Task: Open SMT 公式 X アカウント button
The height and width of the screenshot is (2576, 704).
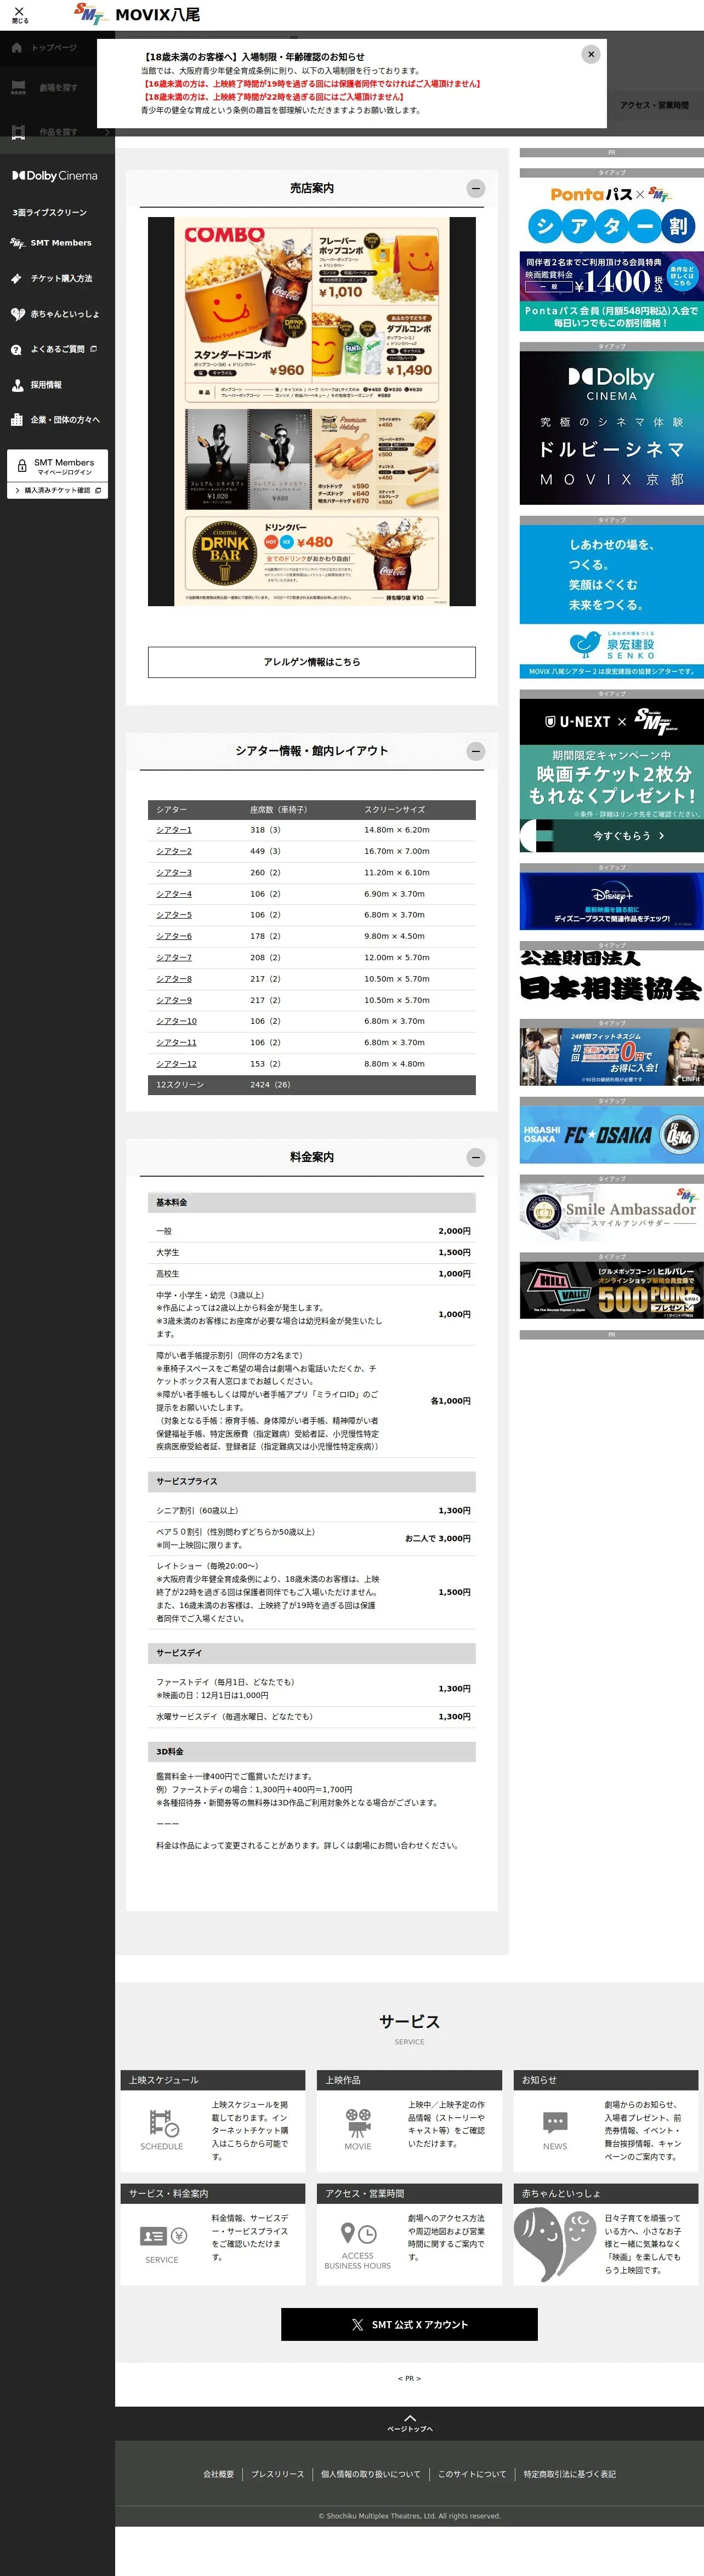Action: point(409,2325)
